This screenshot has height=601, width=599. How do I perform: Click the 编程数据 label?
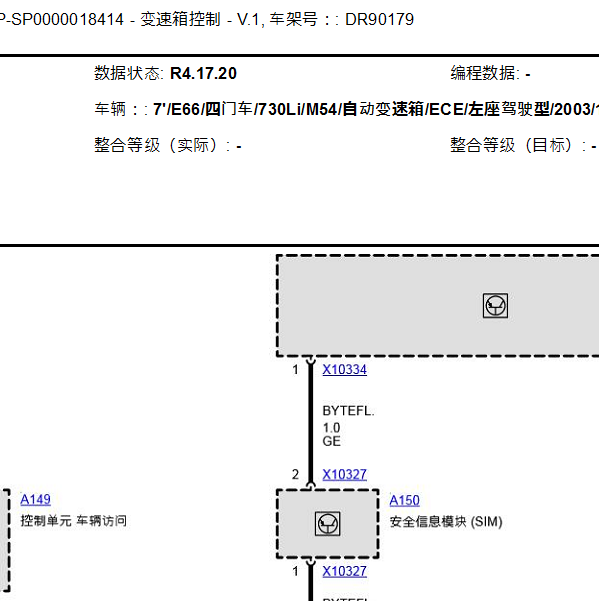coord(485,73)
